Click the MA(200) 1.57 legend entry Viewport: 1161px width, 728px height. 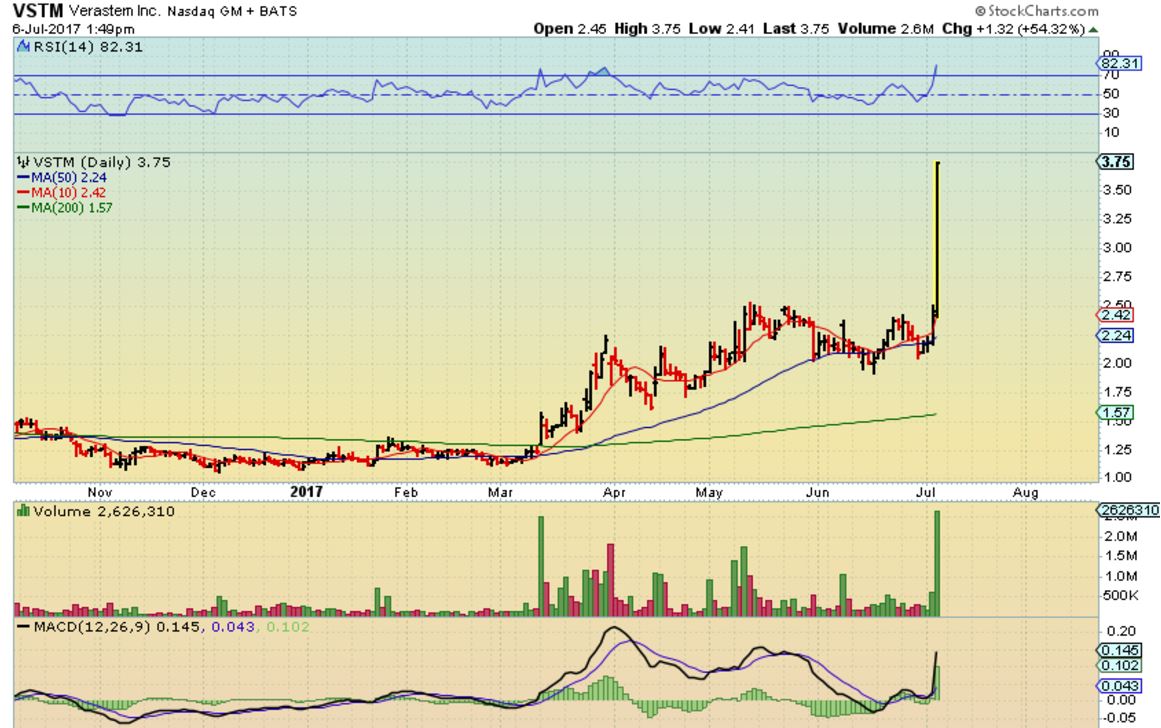[x=65, y=208]
